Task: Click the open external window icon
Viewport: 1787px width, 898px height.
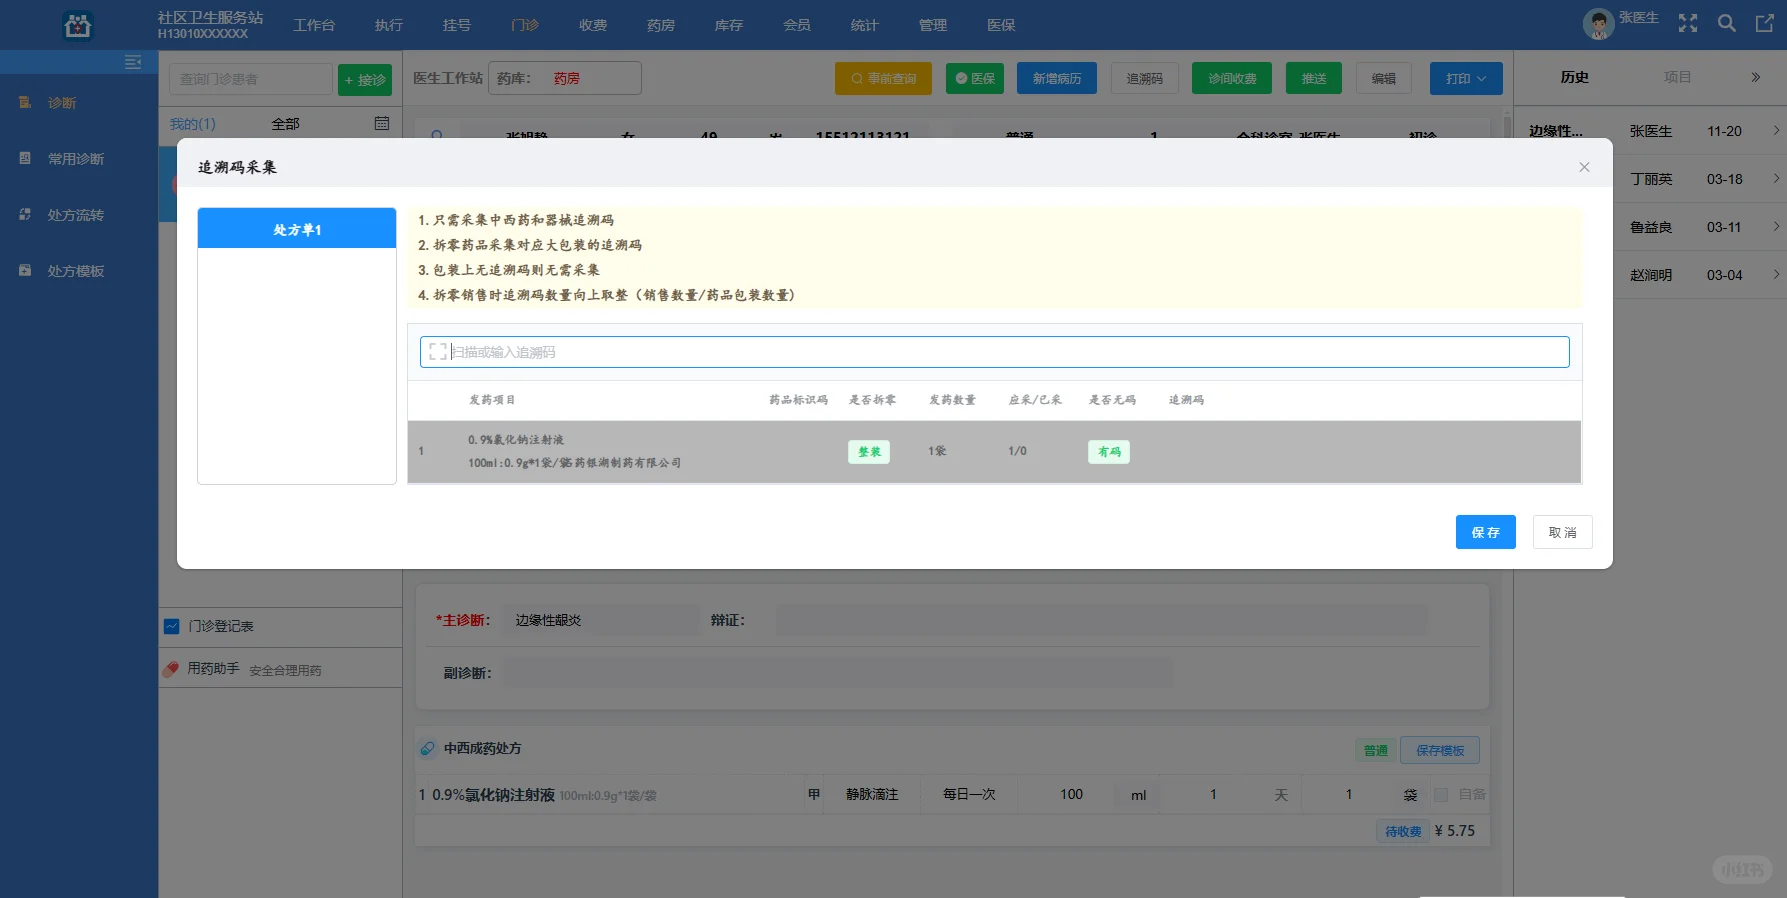Action: pyautogui.click(x=1765, y=24)
